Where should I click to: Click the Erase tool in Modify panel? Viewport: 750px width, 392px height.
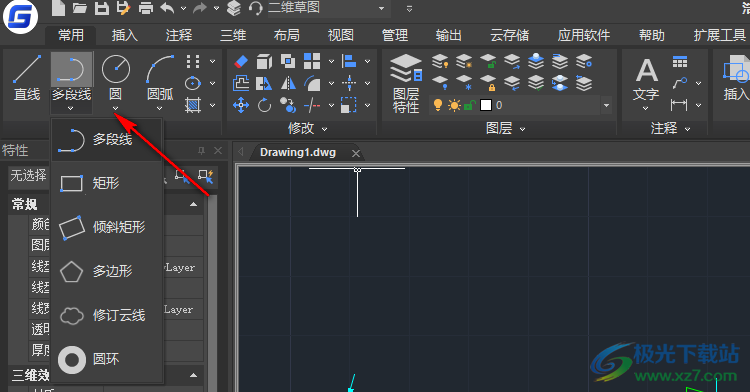point(241,62)
